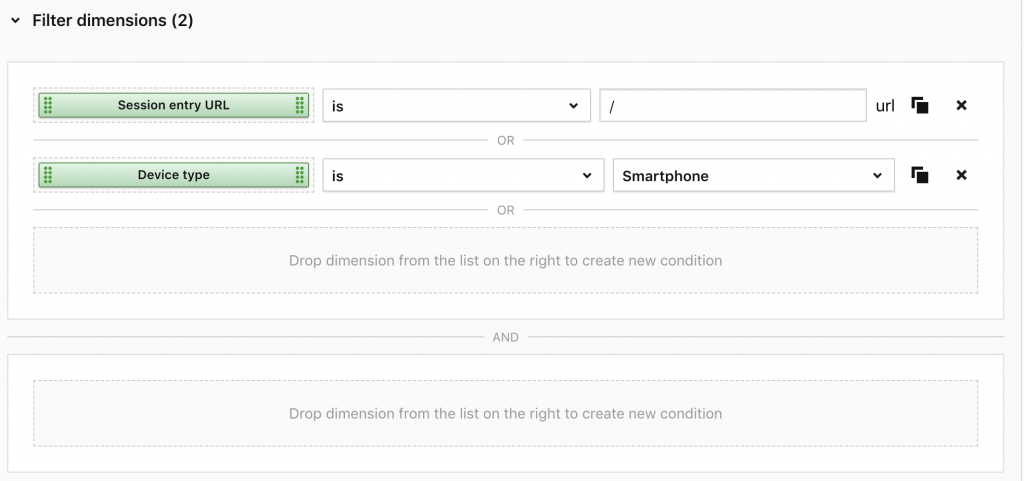Viewport: 1024px width, 481px height.
Task: Select the Session entry URL dimension chip
Action: pos(173,105)
